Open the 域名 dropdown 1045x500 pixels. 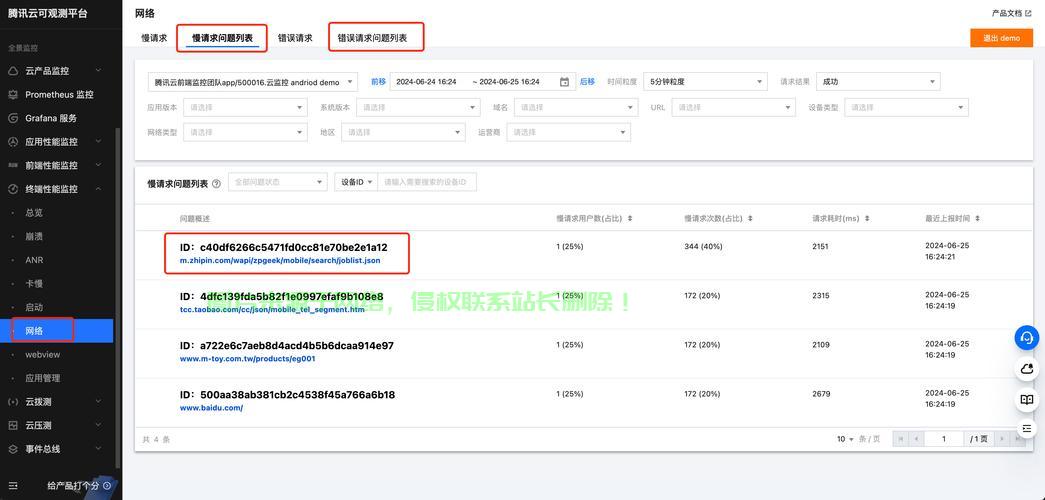(576, 107)
